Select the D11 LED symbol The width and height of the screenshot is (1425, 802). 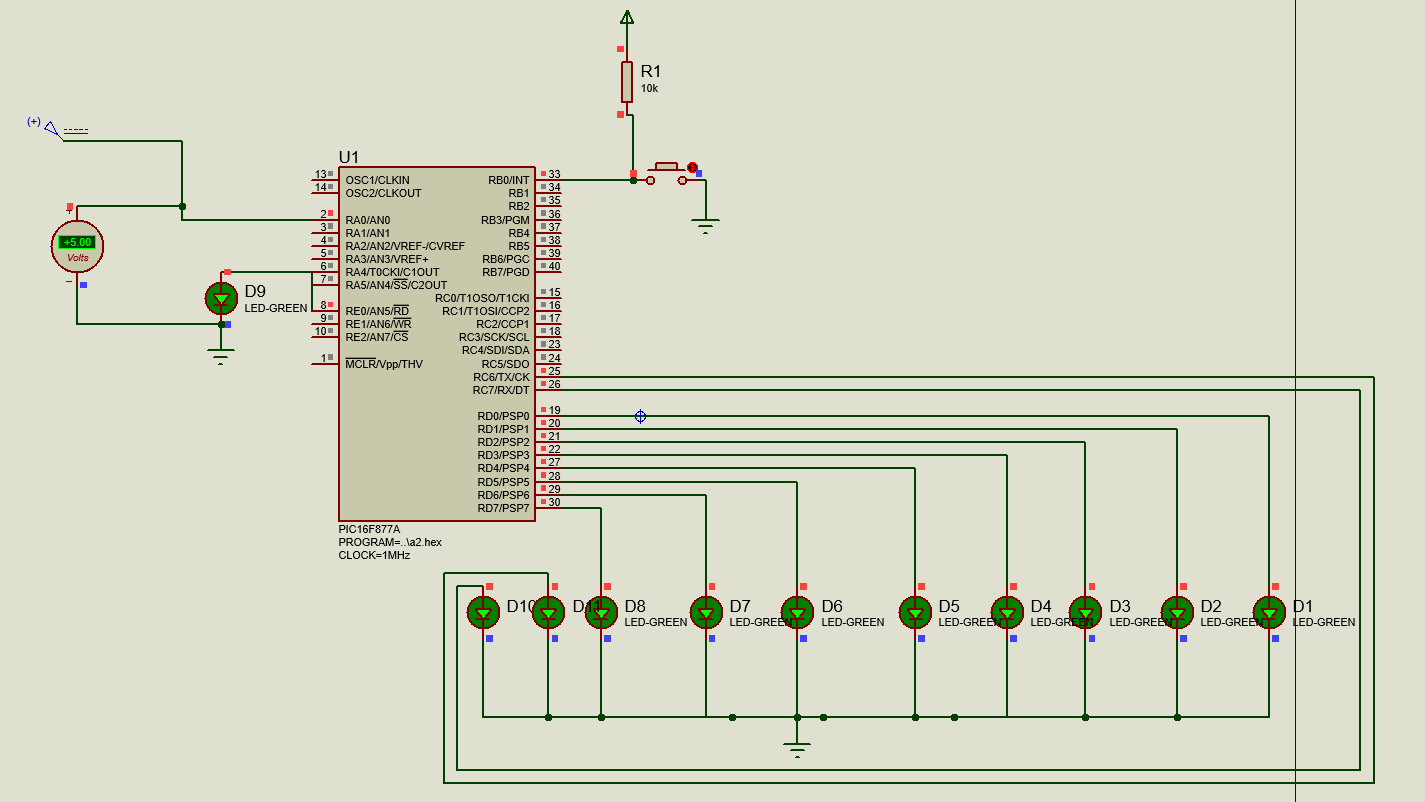coord(548,612)
